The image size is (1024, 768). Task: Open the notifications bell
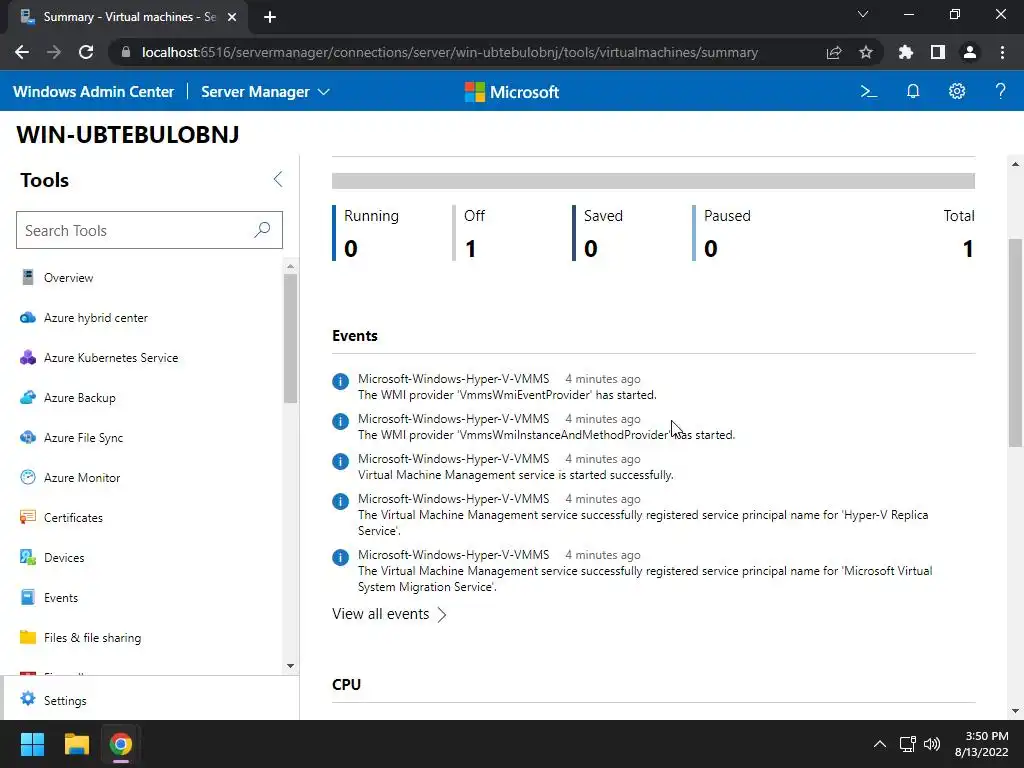tap(913, 92)
